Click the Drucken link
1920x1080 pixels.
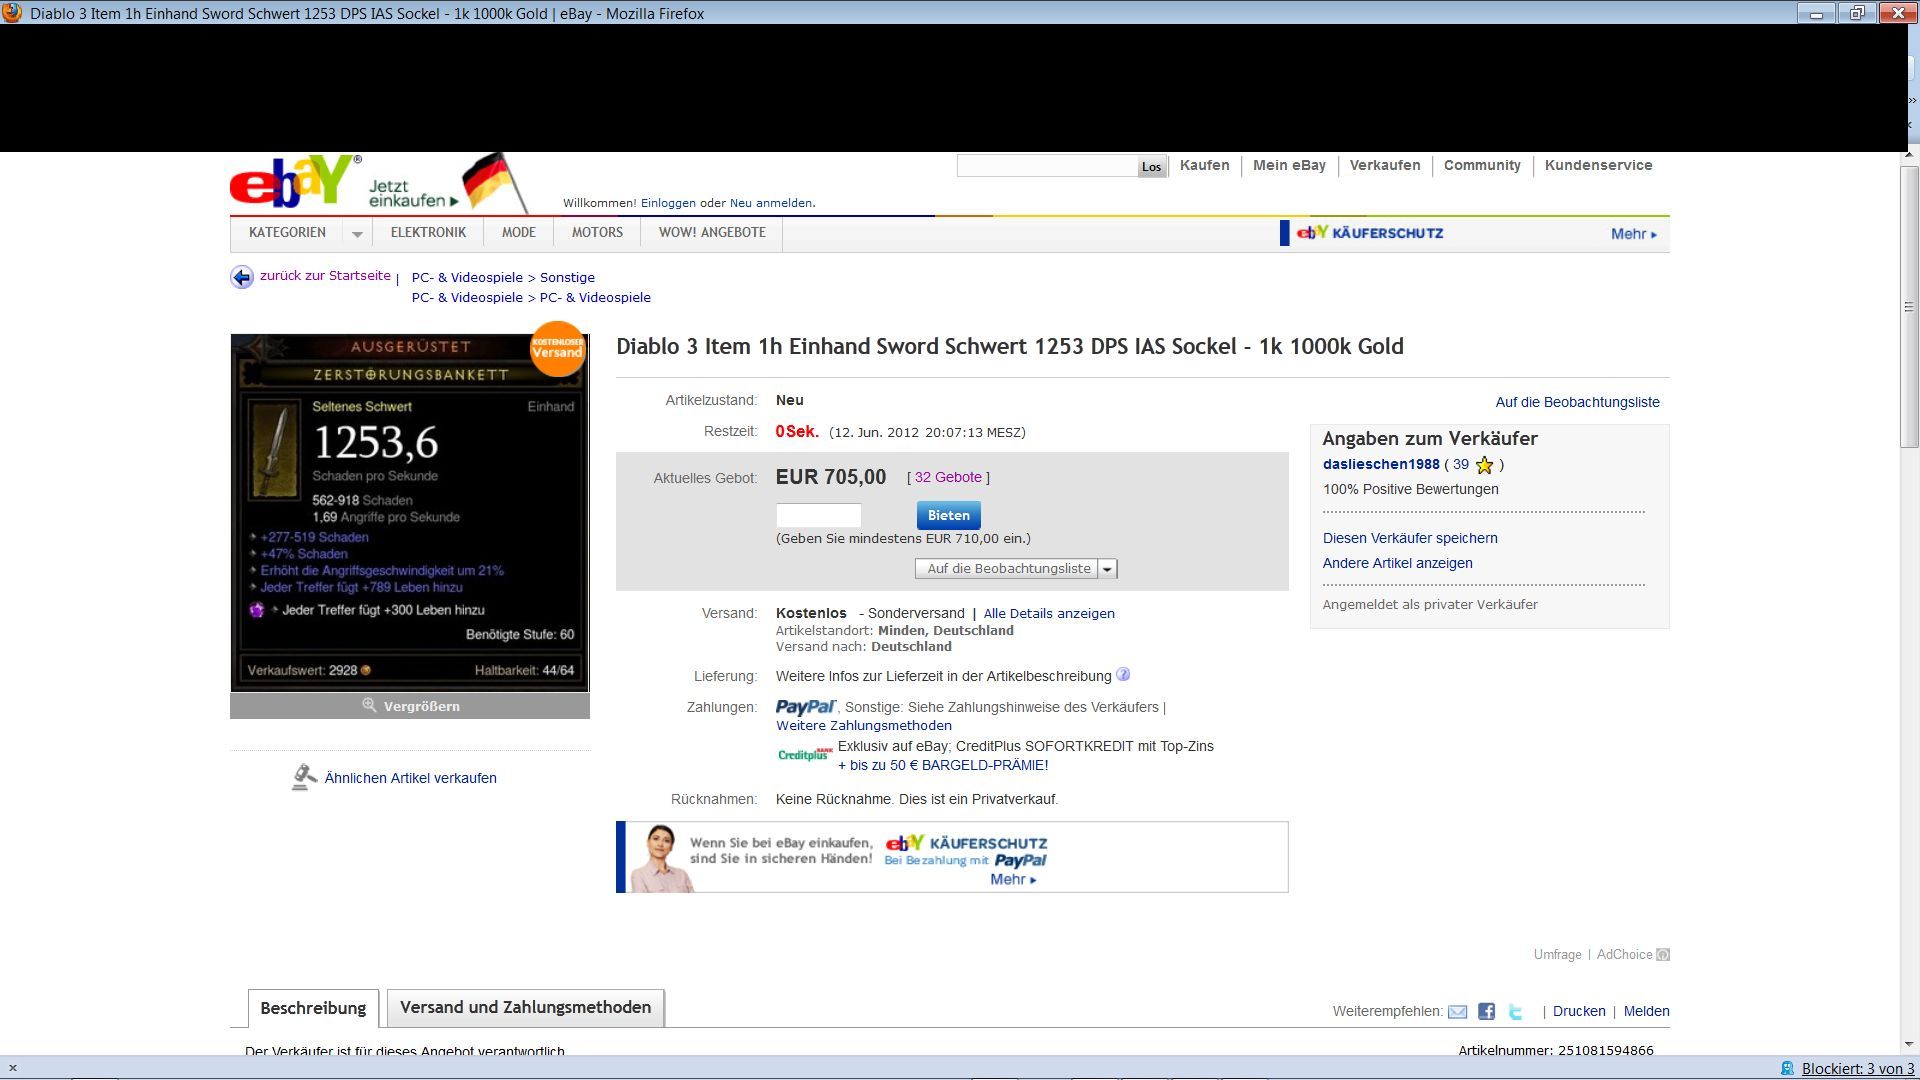coord(1579,1011)
